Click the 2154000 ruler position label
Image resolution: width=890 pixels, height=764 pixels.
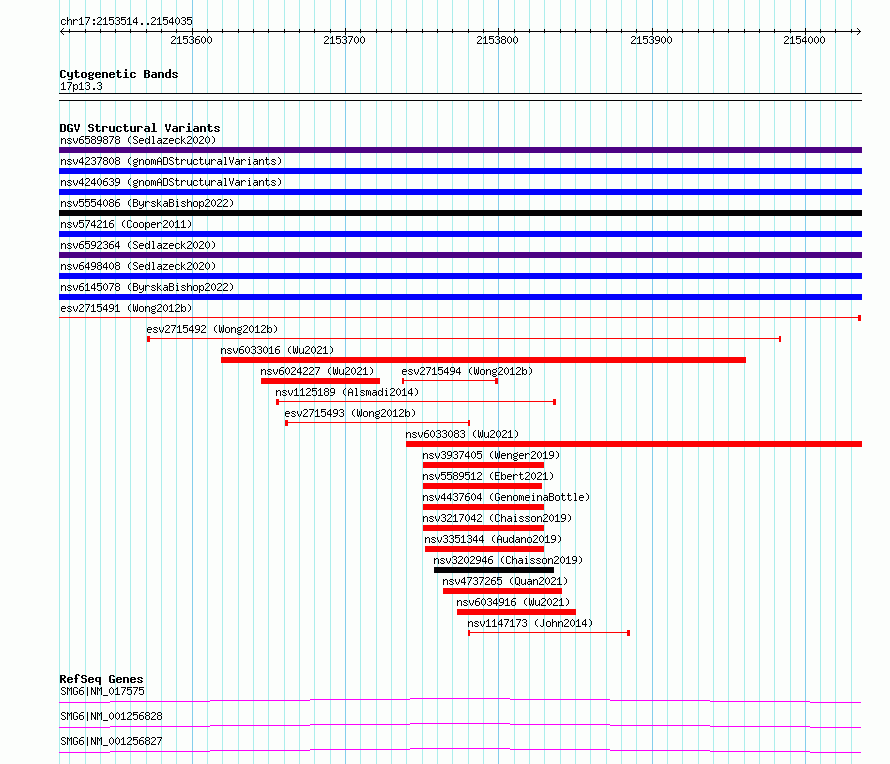click(804, 40)
